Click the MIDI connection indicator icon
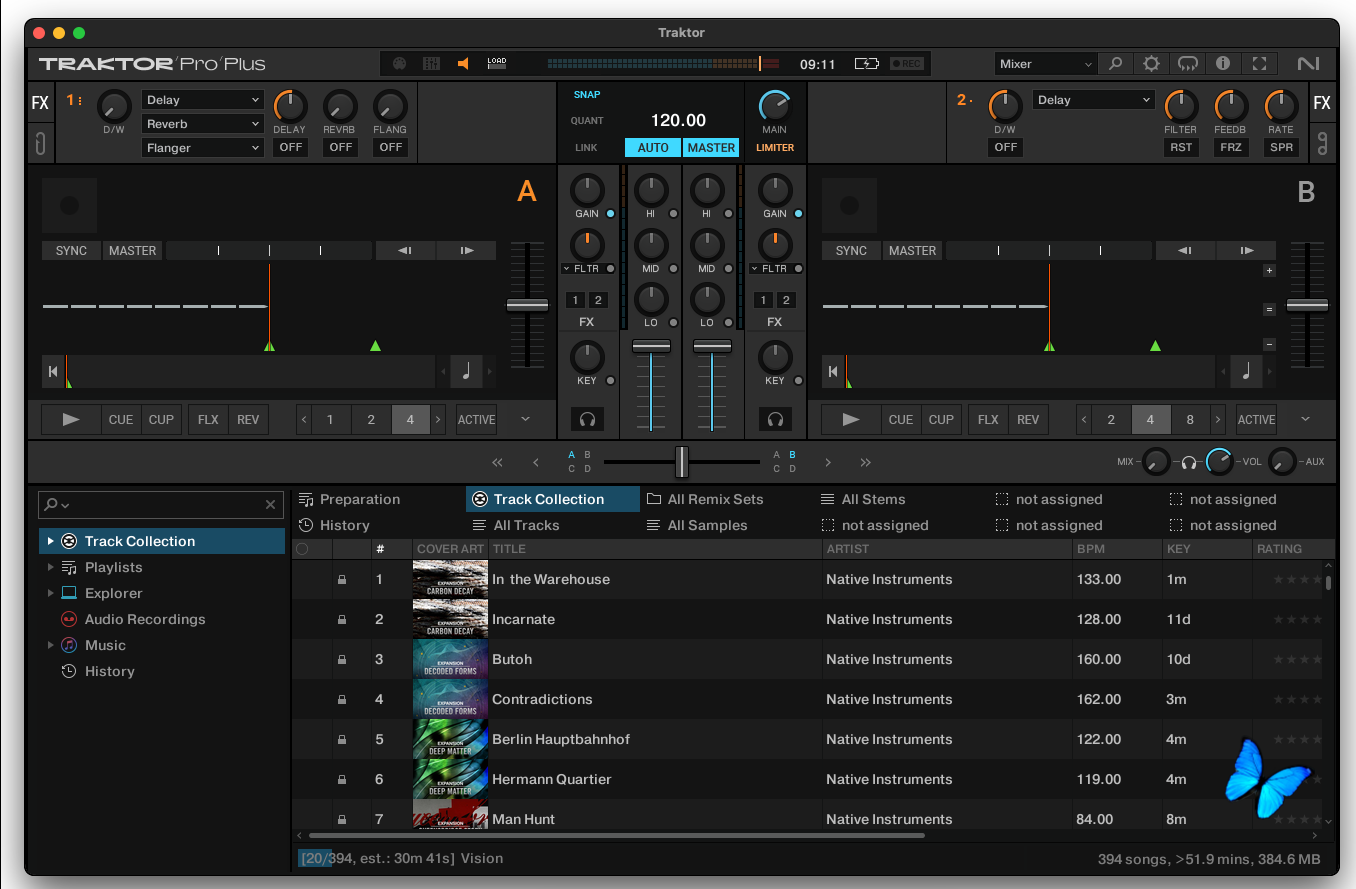 (x=399, y=64)
